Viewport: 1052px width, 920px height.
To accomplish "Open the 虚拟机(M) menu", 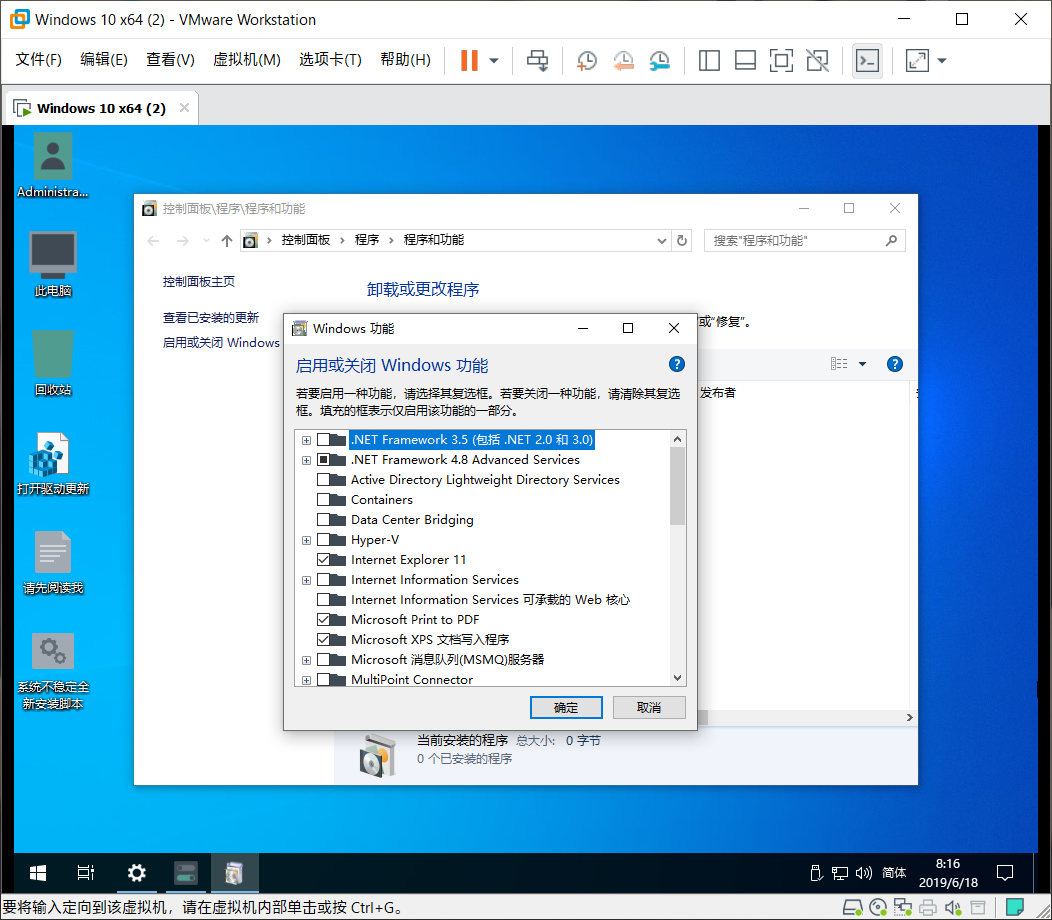I will (246, 60).
